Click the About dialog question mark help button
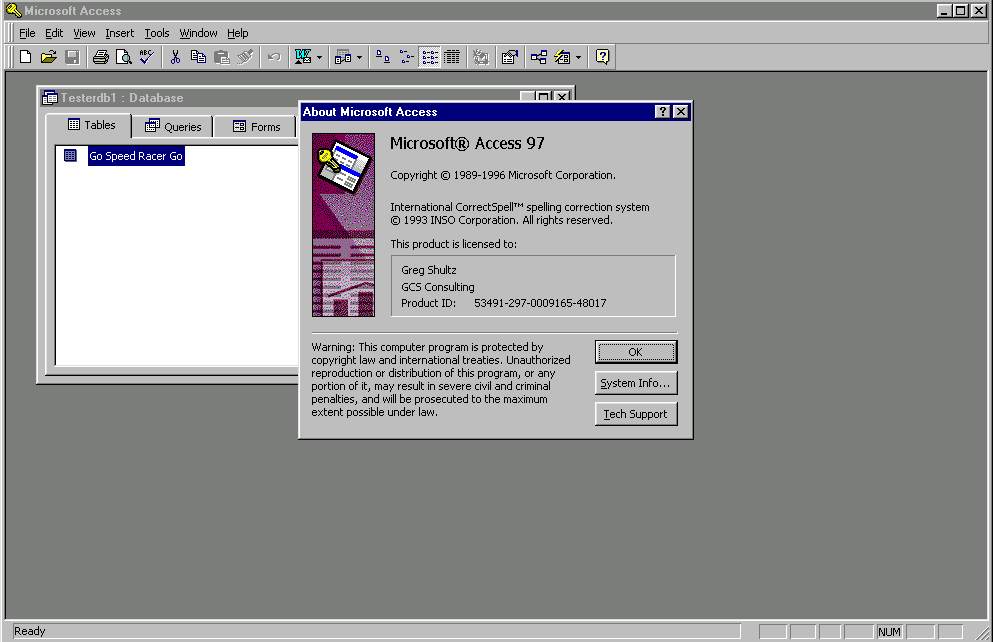Screen dimensions: 993x642 coord(662,111)
